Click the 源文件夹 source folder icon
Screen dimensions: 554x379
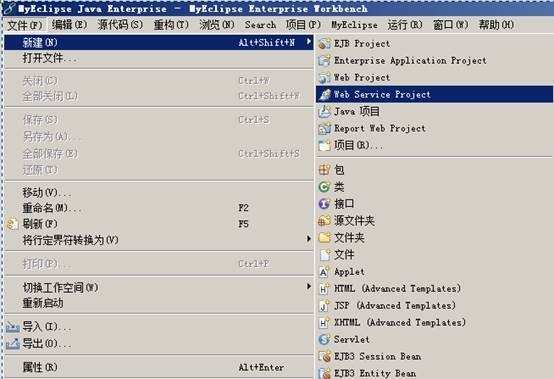324,221
